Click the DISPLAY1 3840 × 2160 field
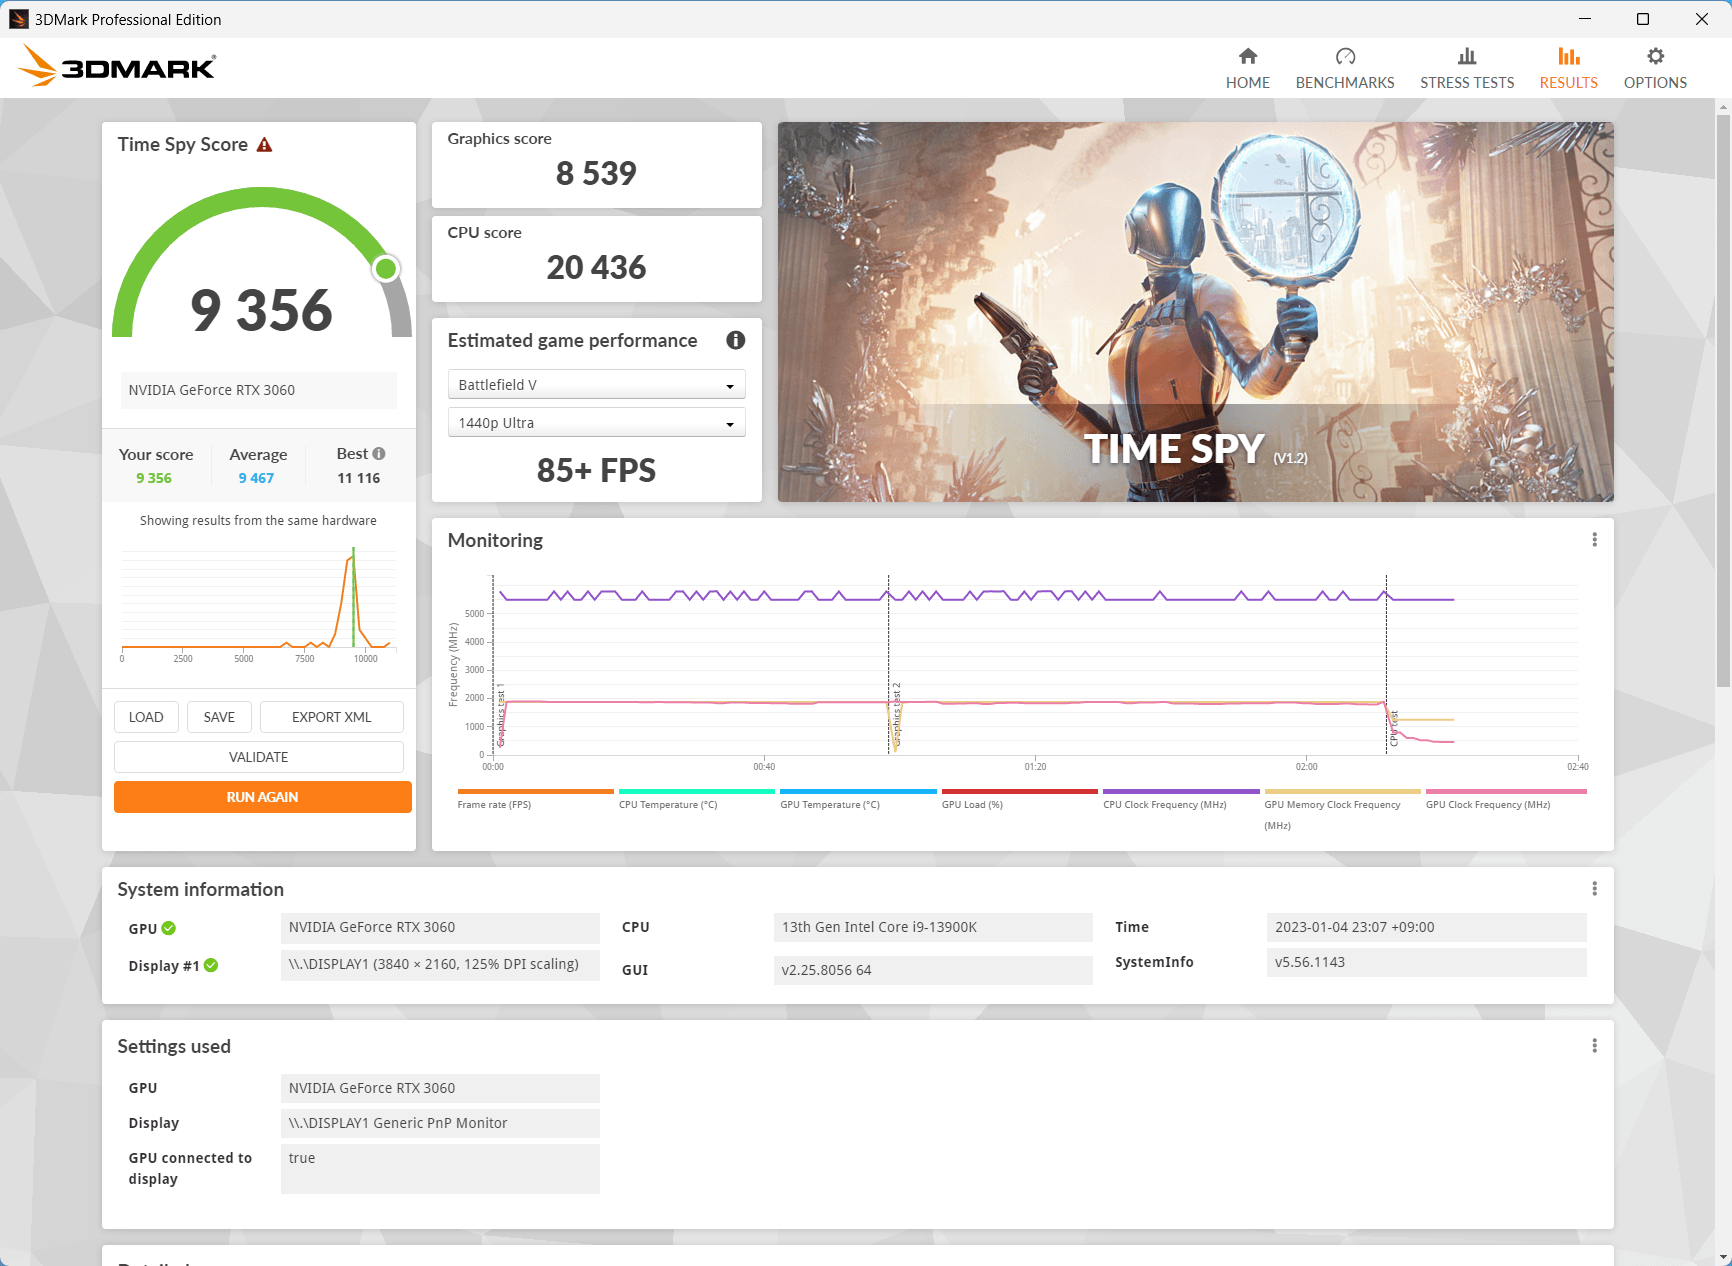 coord(440,964)
